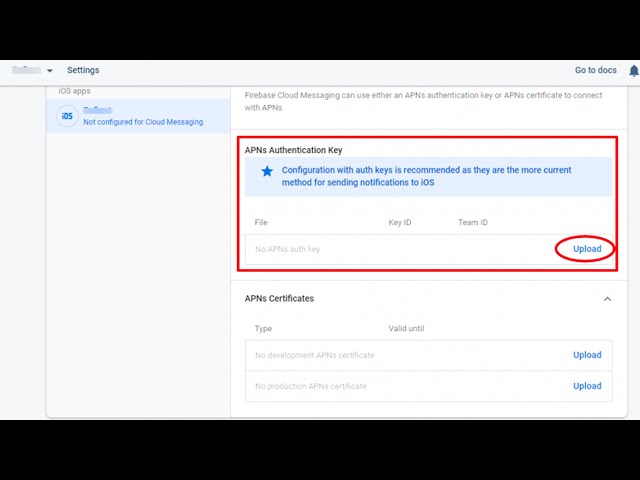This screenshot has height=480, width=640.
Task: Collapse the APNs Certificates section chevron
Action: pyautogui.click(x=607, y=299)
